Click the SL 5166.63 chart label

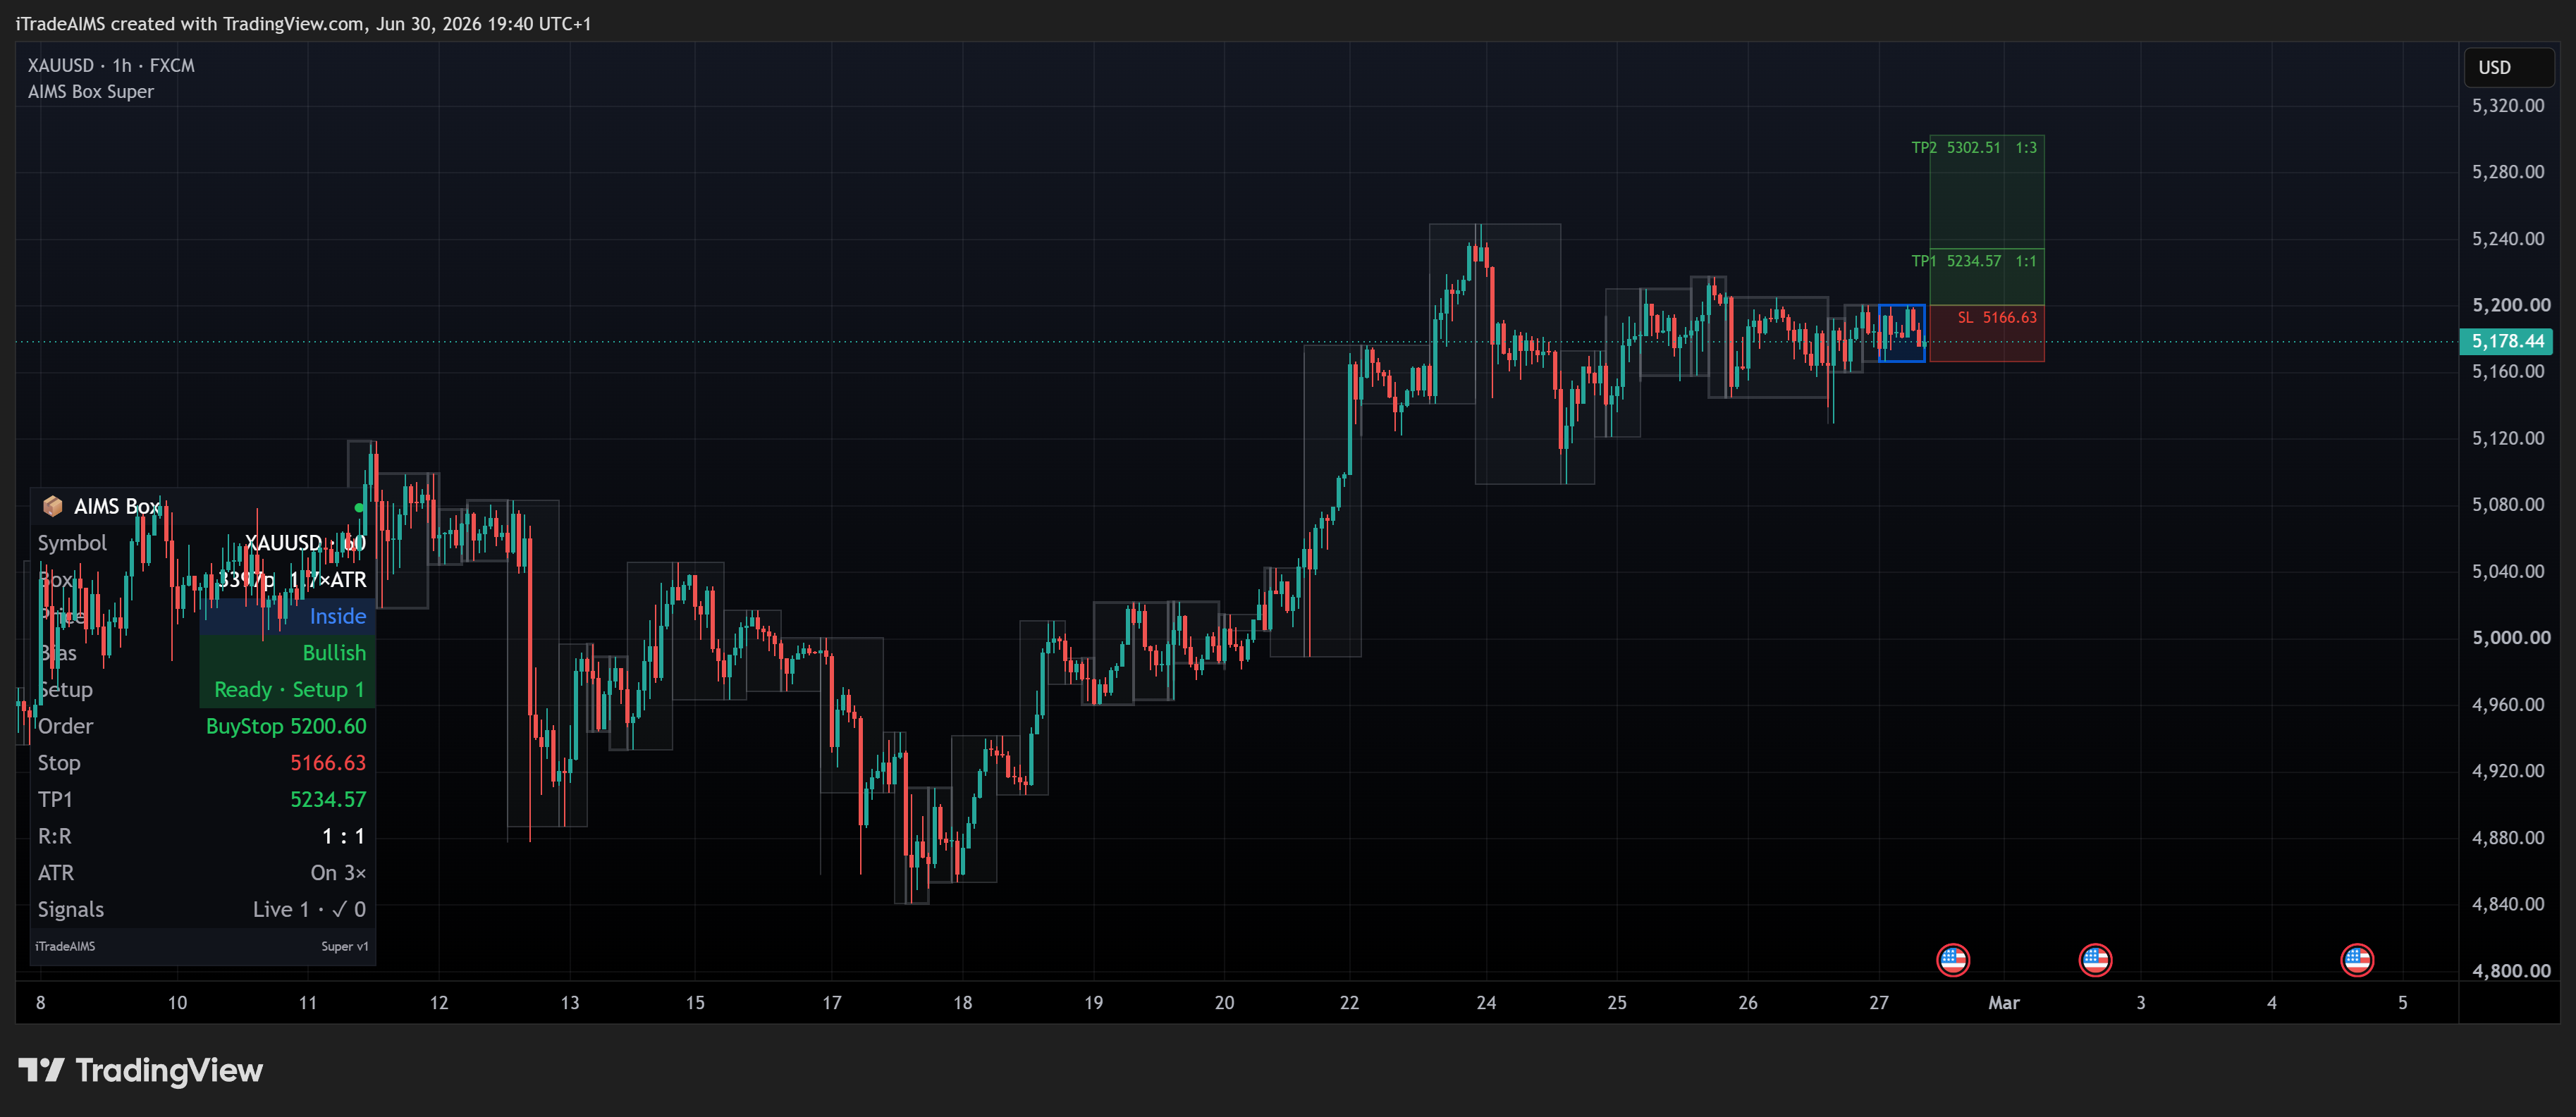tap(1996, 317)
